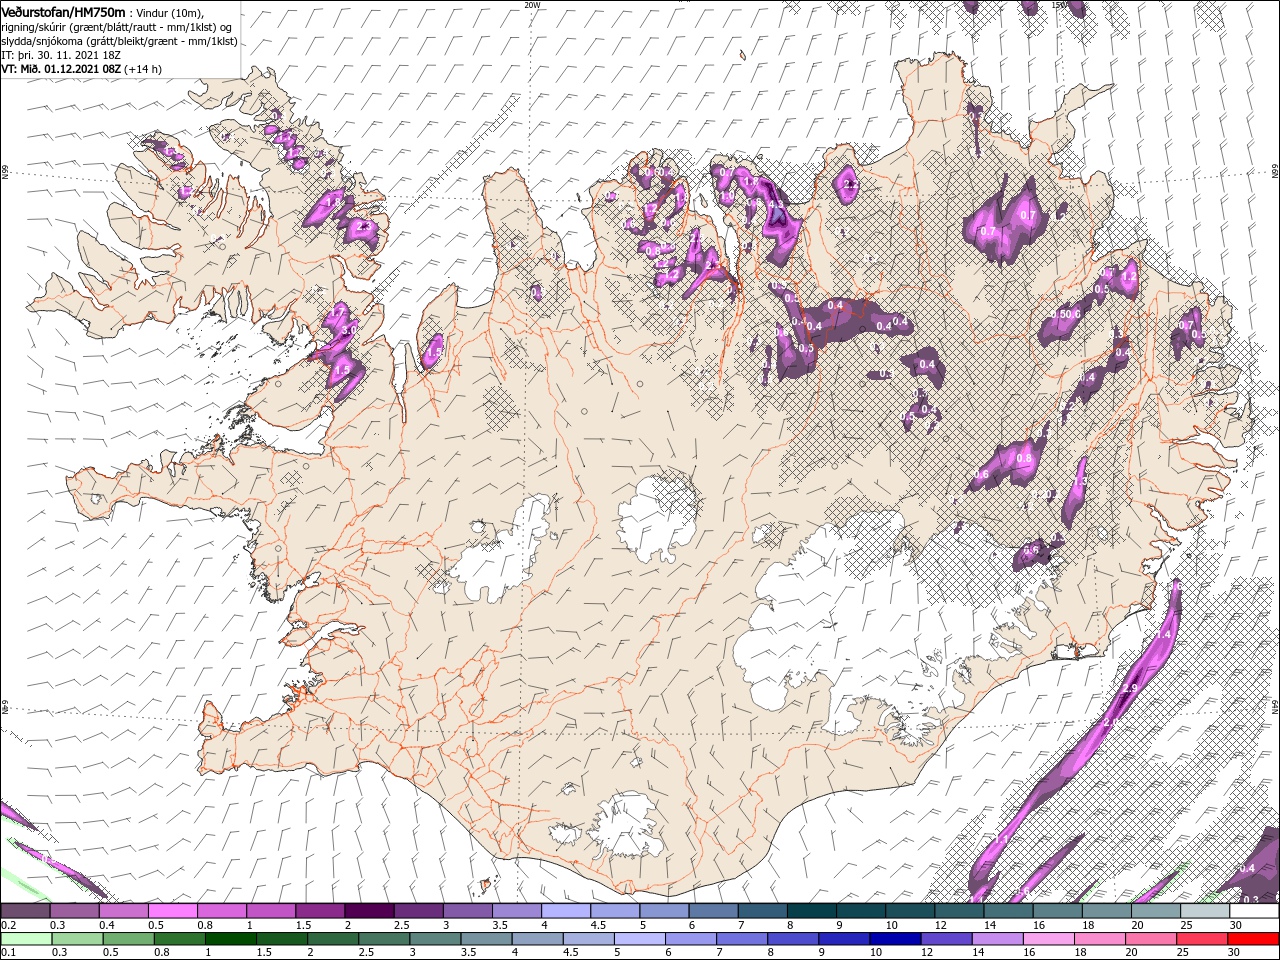Click upper legend swatch between 2.5 and 3
1280x960 pixels.
(x=418, y=911)
